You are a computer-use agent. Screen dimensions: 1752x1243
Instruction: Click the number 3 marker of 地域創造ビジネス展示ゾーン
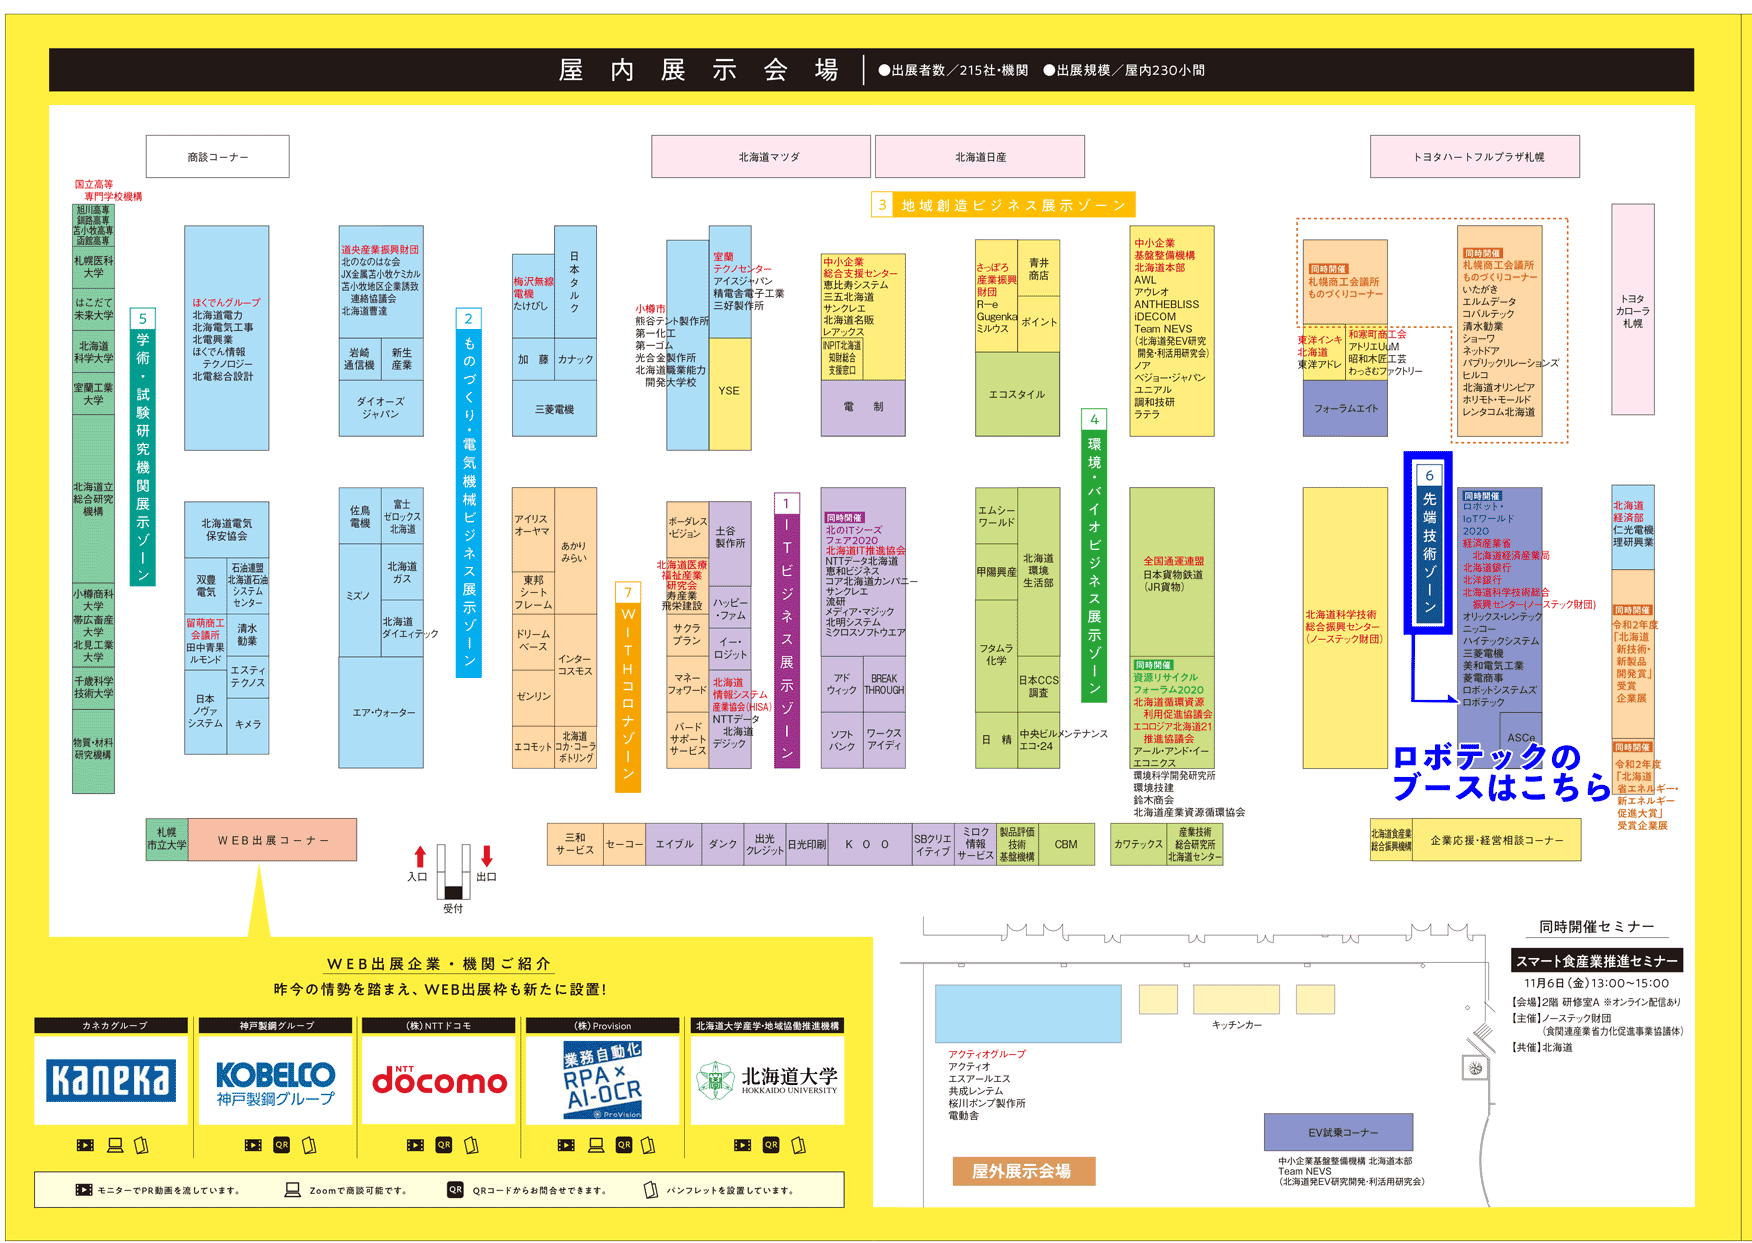tap(882, 205)
